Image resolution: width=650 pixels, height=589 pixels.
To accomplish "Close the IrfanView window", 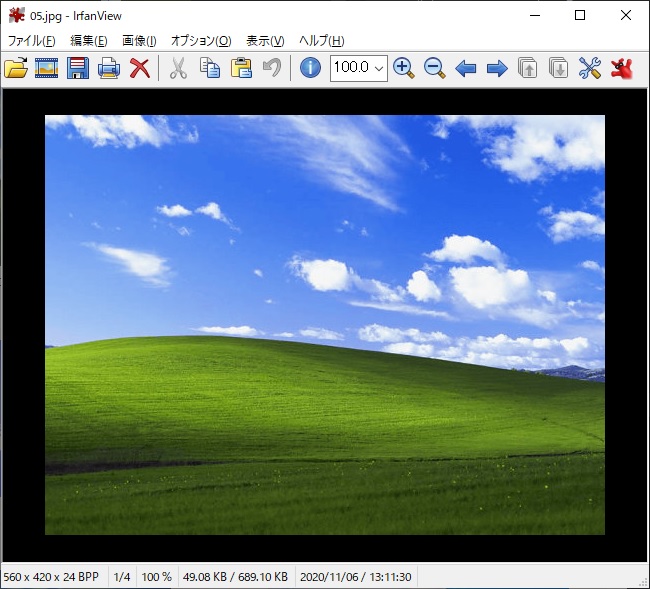I will (x=626, y=16).
